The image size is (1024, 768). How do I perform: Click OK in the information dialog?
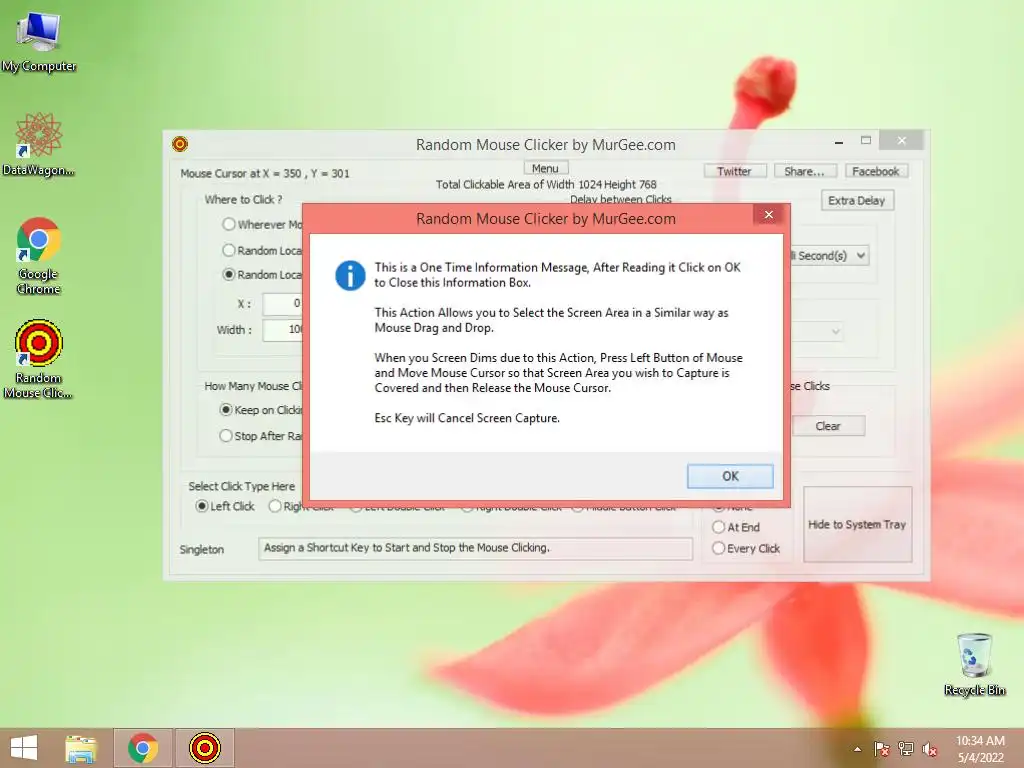coord(730,476)
